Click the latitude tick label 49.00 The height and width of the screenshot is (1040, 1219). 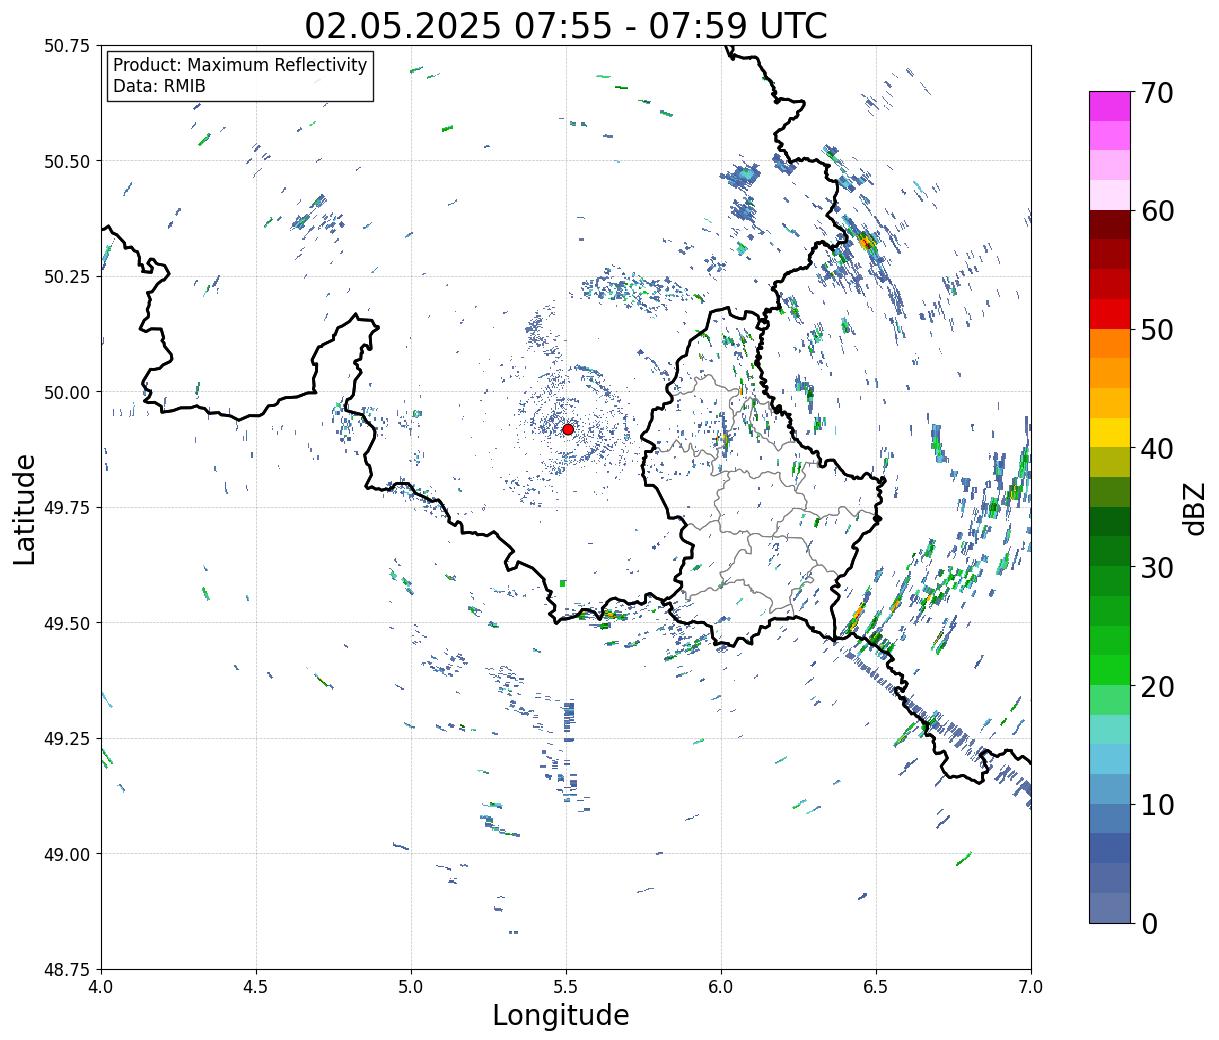pyautogui.click(x=67, y=854)
